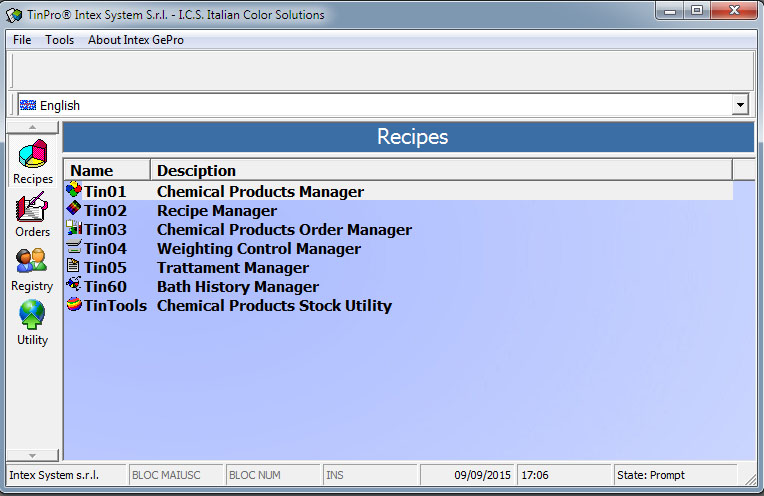Image resolution: width=764 pixels, height=496 pixels.
Task: Click the BLOC MAIUSC status indicator
Action: [x=175, y=475]
